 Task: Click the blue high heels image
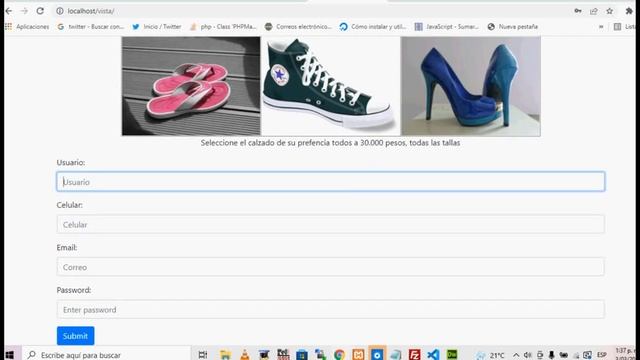click(471, 86)
